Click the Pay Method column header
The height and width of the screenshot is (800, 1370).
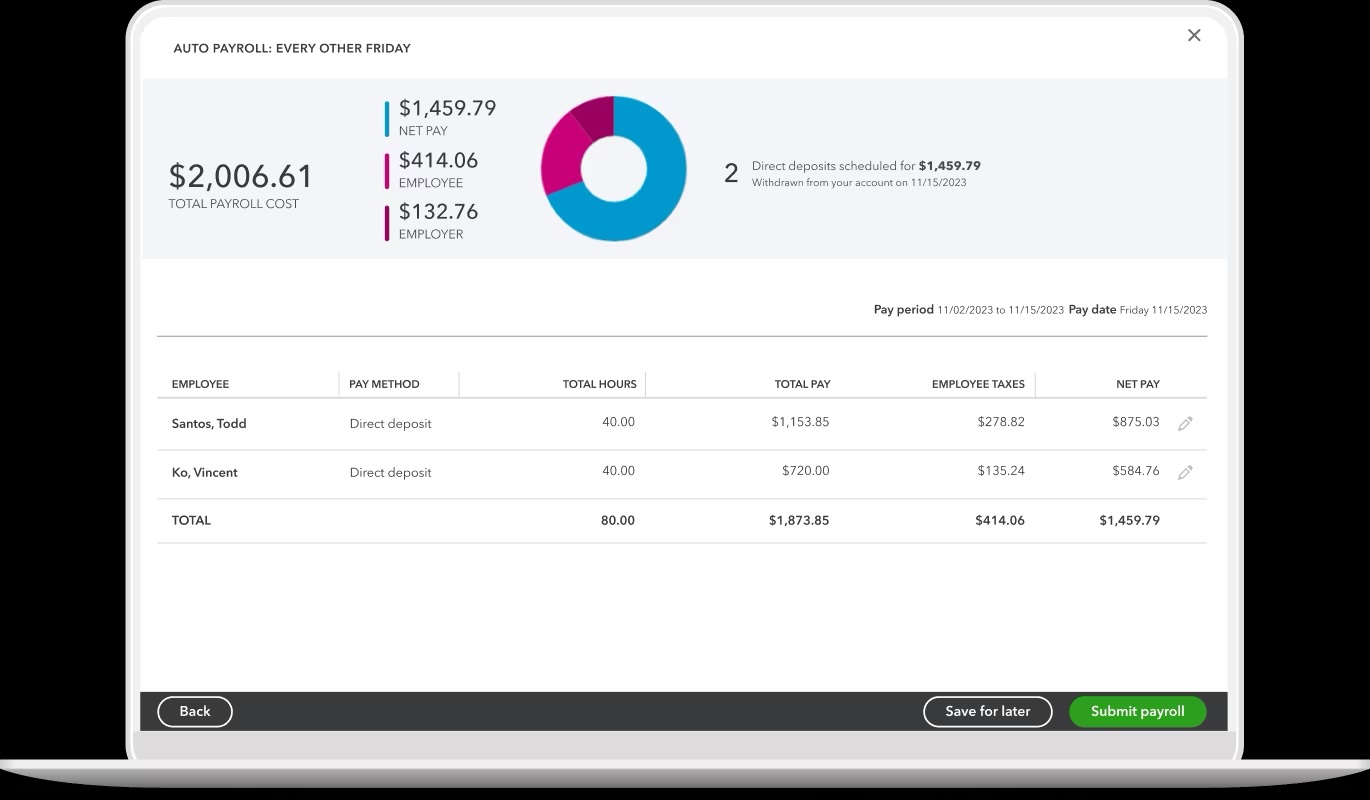[384, 384]
